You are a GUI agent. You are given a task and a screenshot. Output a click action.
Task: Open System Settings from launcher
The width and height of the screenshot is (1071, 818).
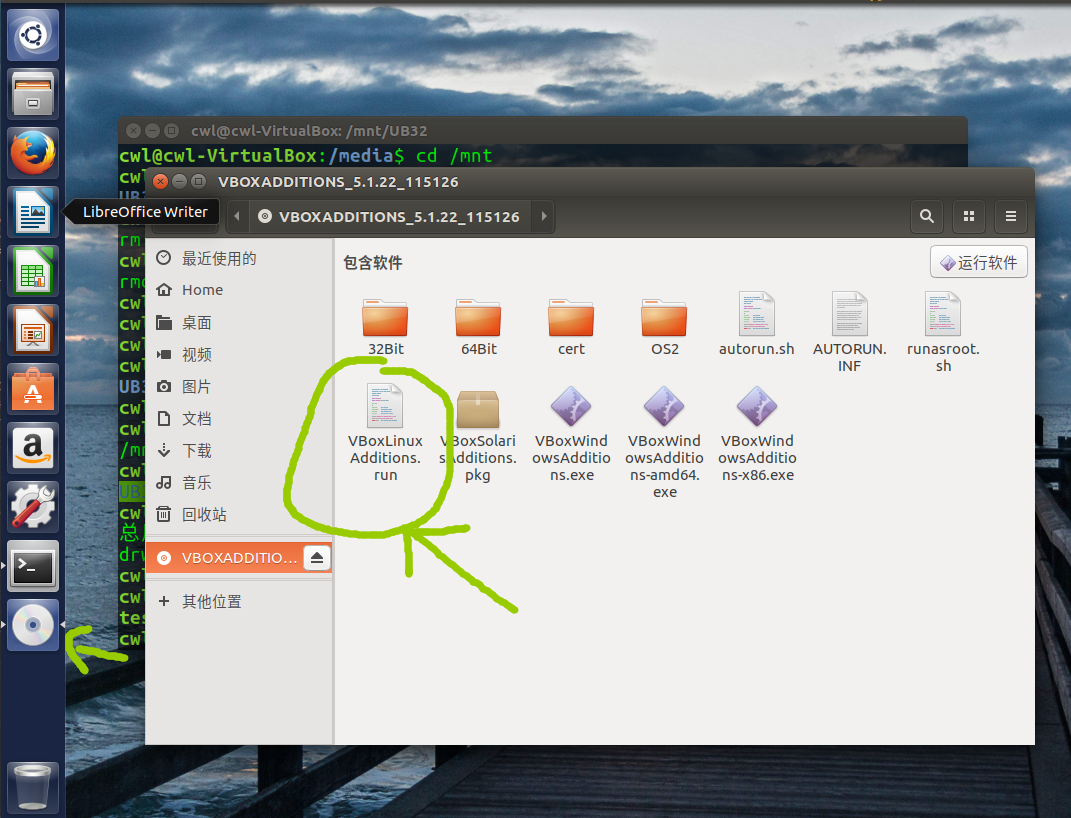33,507
